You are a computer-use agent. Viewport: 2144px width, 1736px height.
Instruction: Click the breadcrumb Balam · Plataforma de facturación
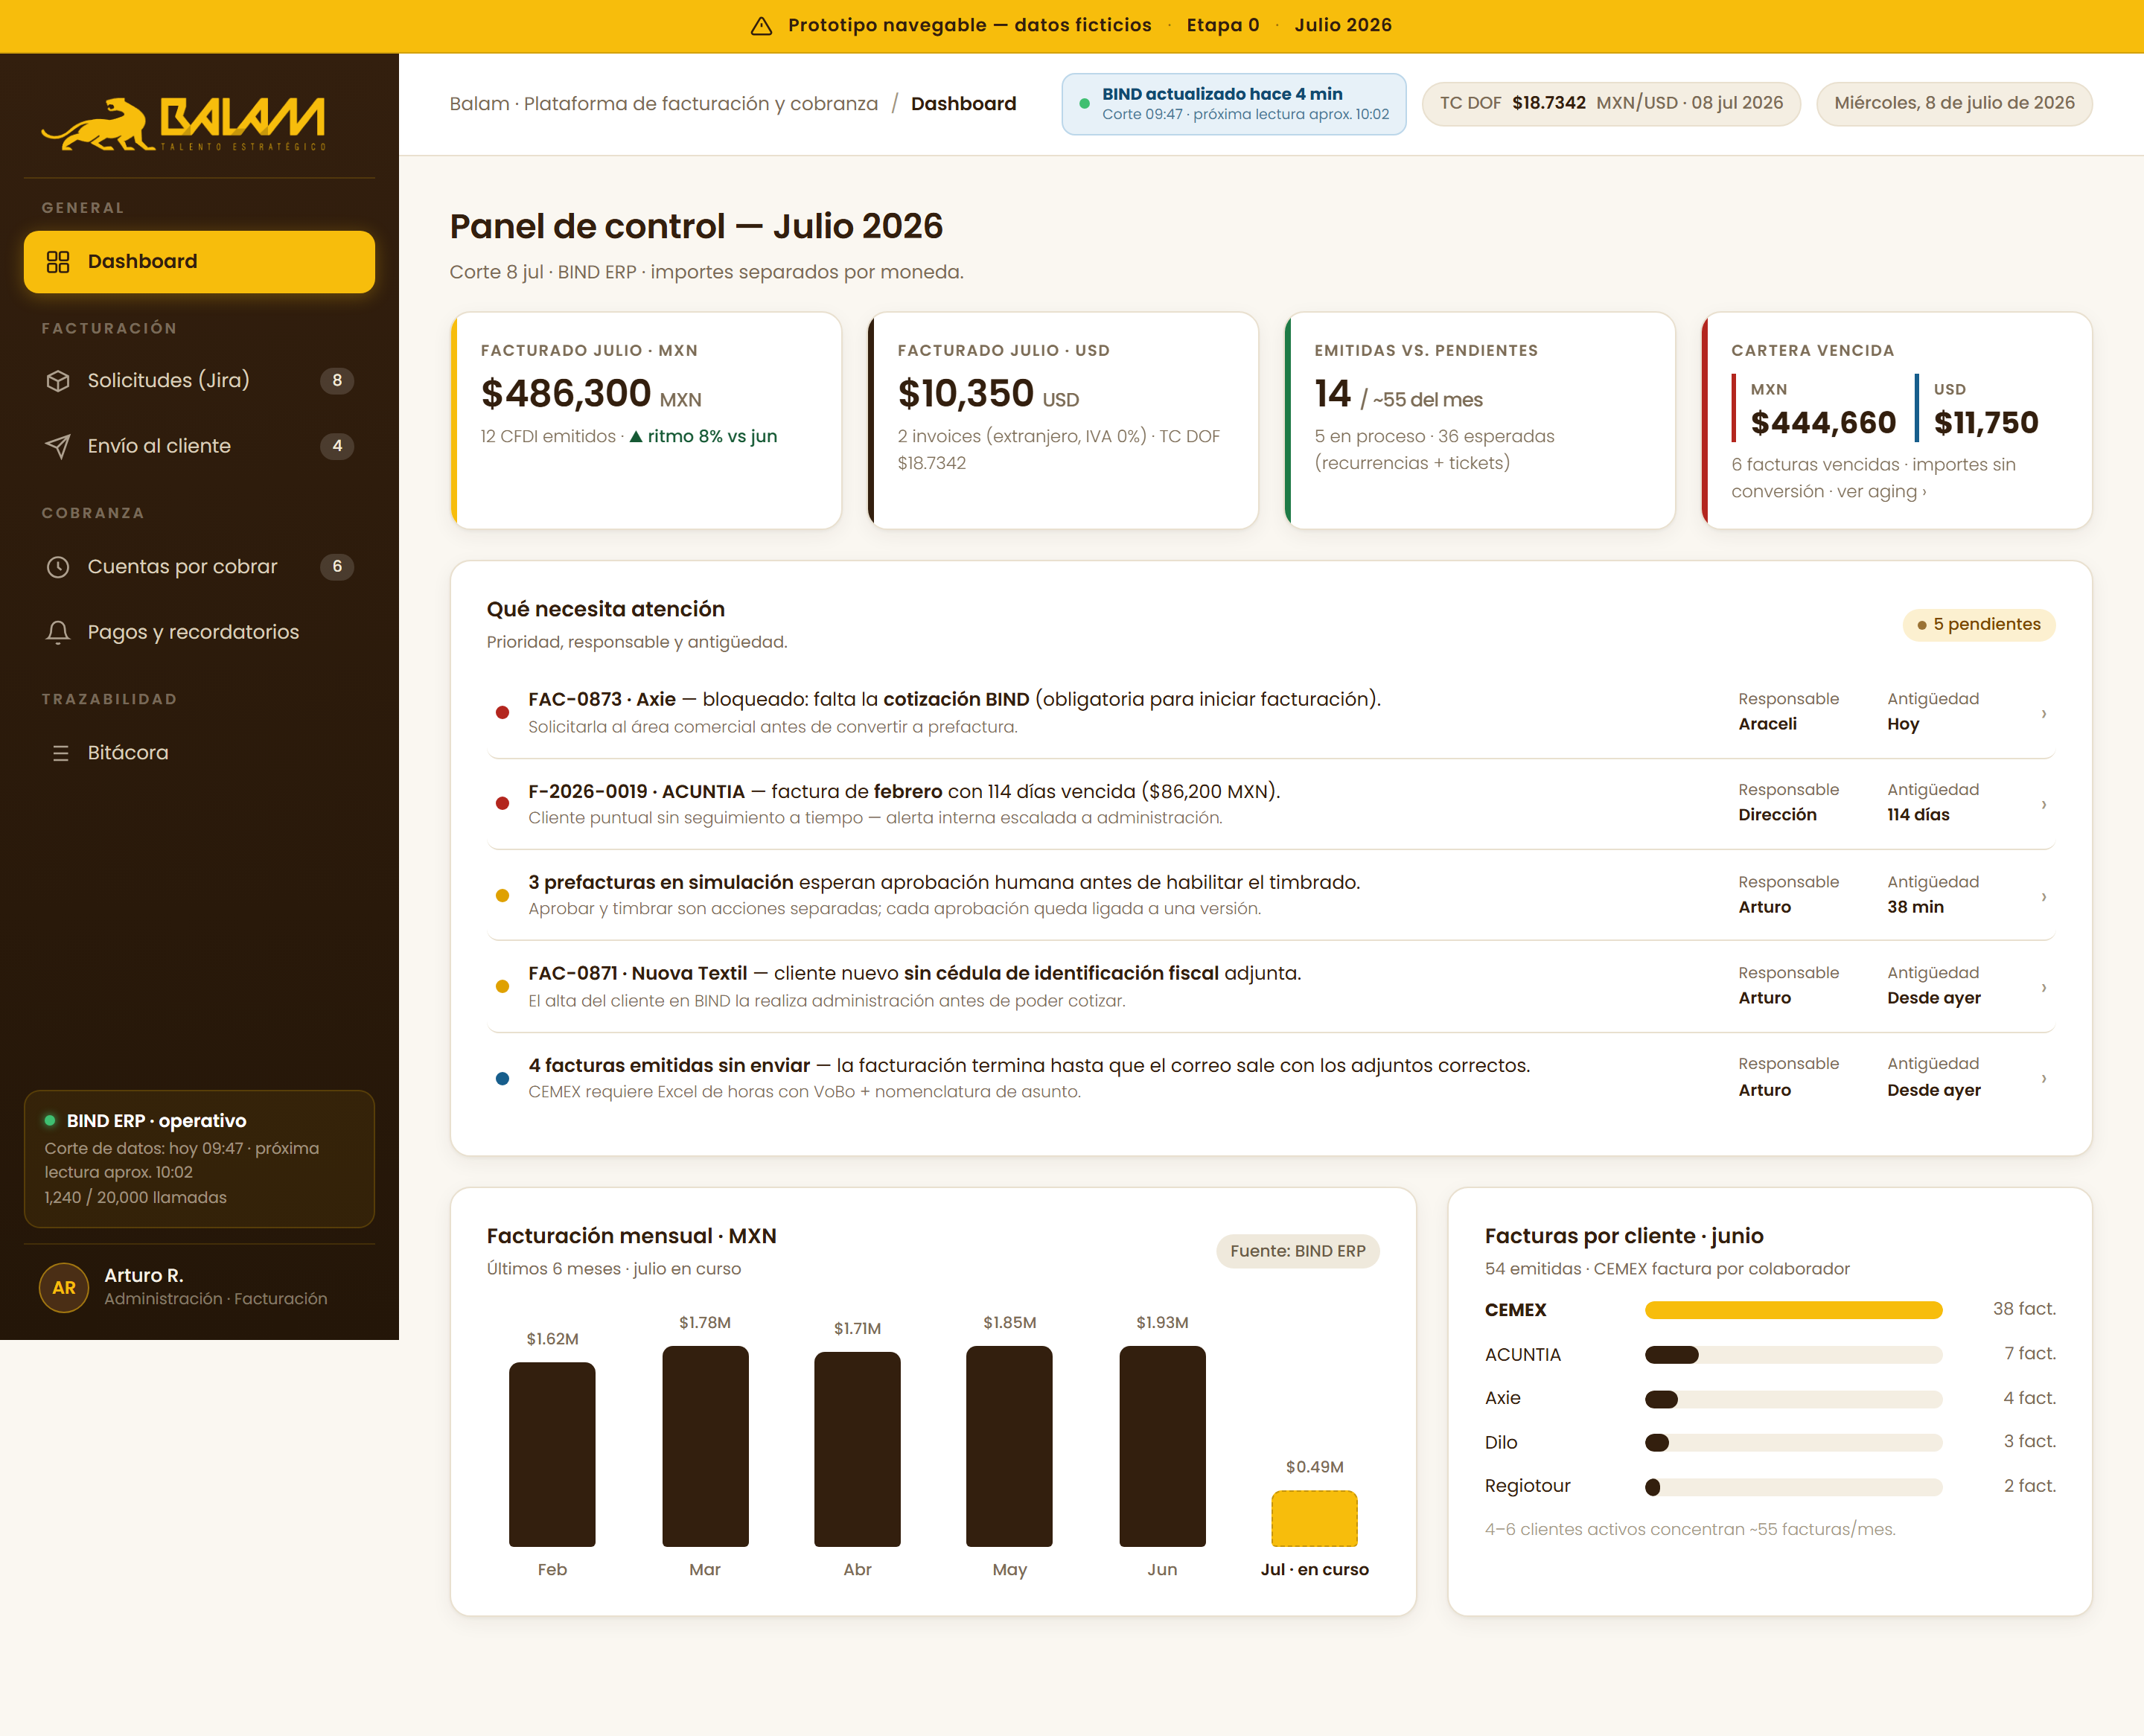pyautogui.click(x=663, y=104)
